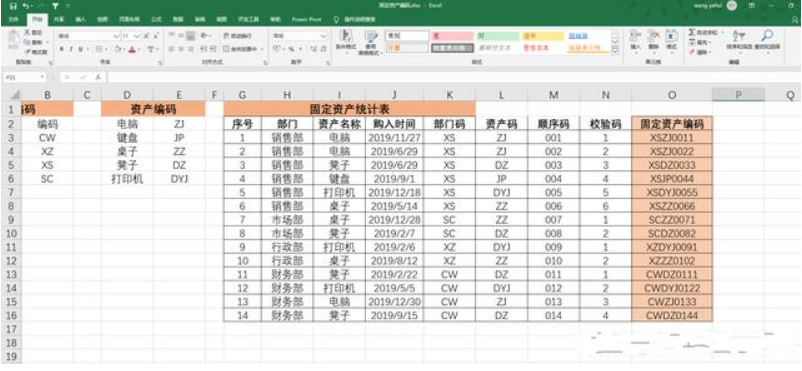Apply bold formatting with the B icon
This screenshot has height=371, width=802.
tap(61, 49)
